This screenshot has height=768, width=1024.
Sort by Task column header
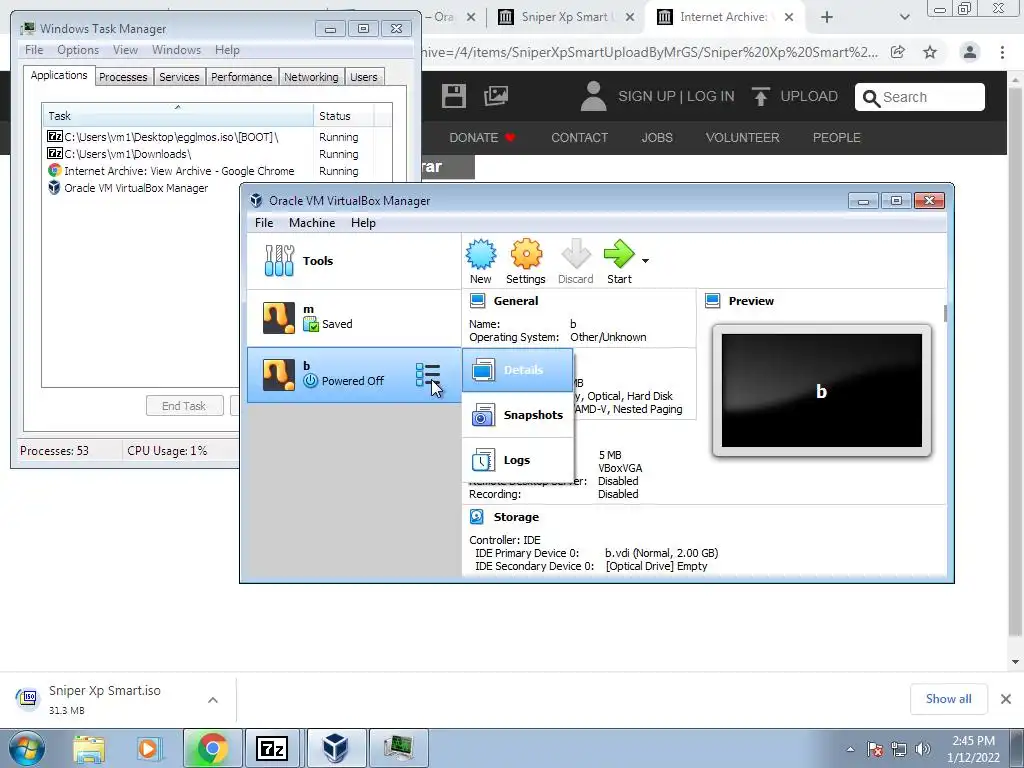click(x=178, y=116)
